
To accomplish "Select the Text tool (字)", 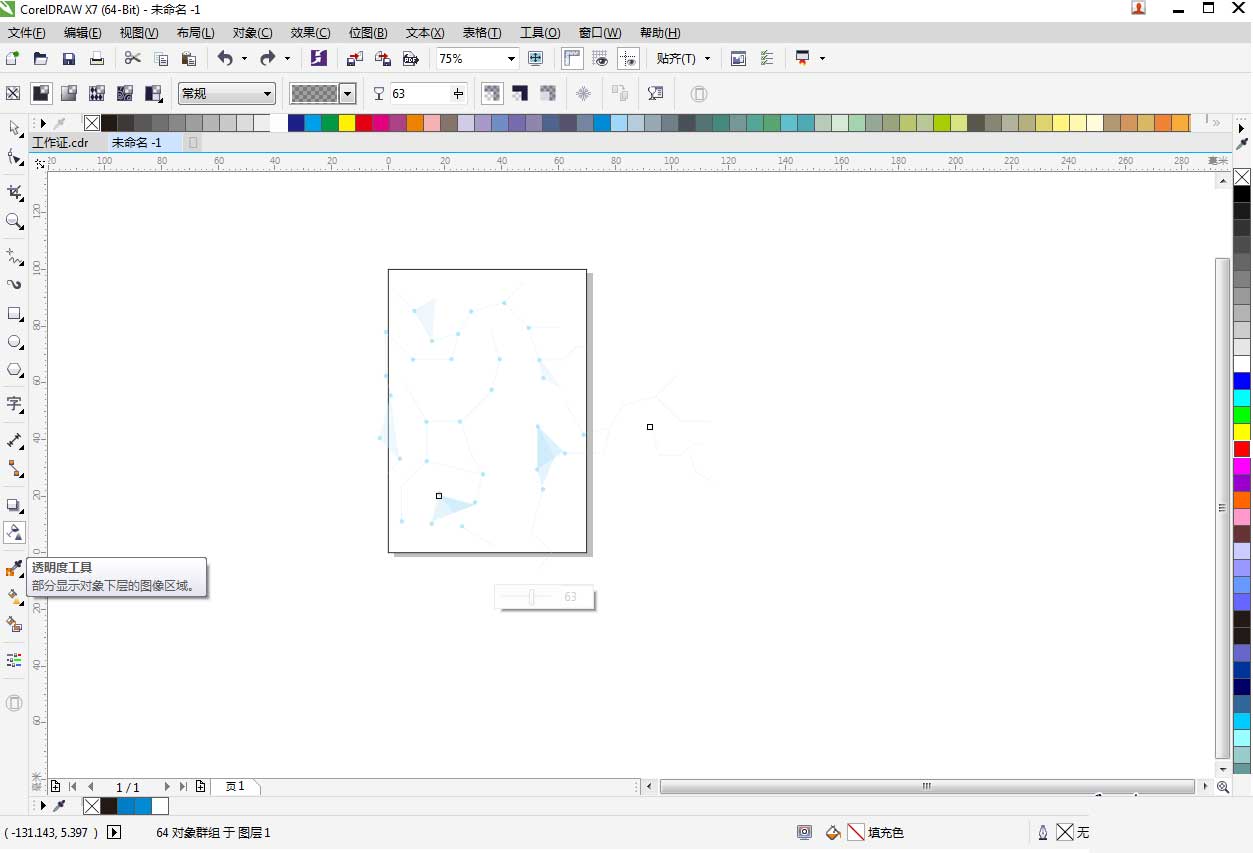I will pos(14,404).
